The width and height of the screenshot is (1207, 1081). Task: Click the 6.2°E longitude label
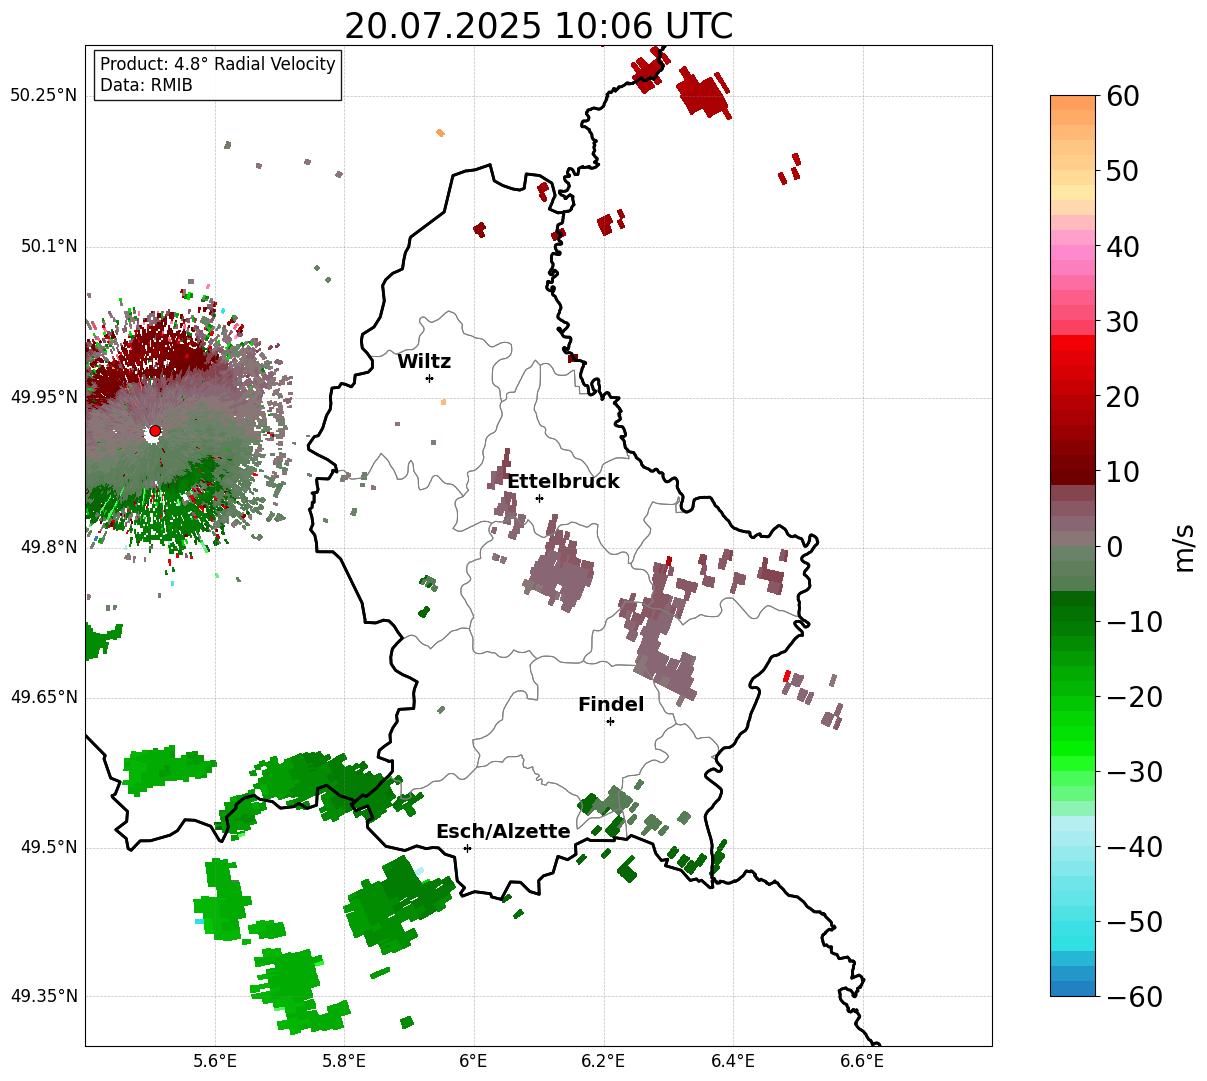click(603, 1060)
